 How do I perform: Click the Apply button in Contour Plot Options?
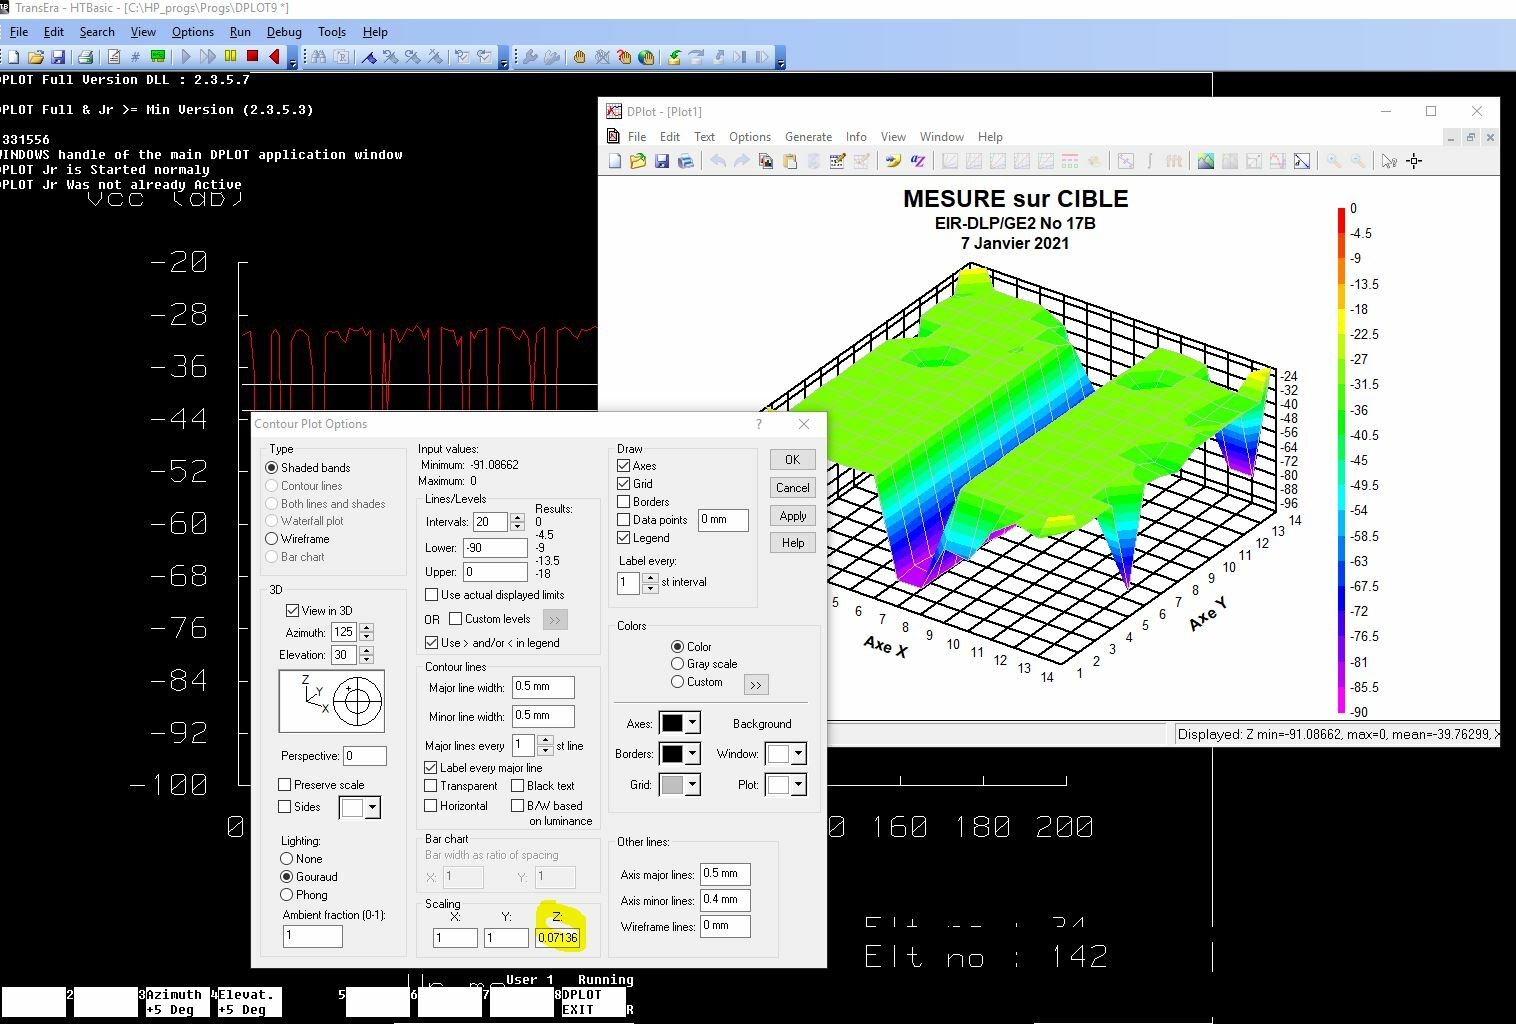pos(792,516)
